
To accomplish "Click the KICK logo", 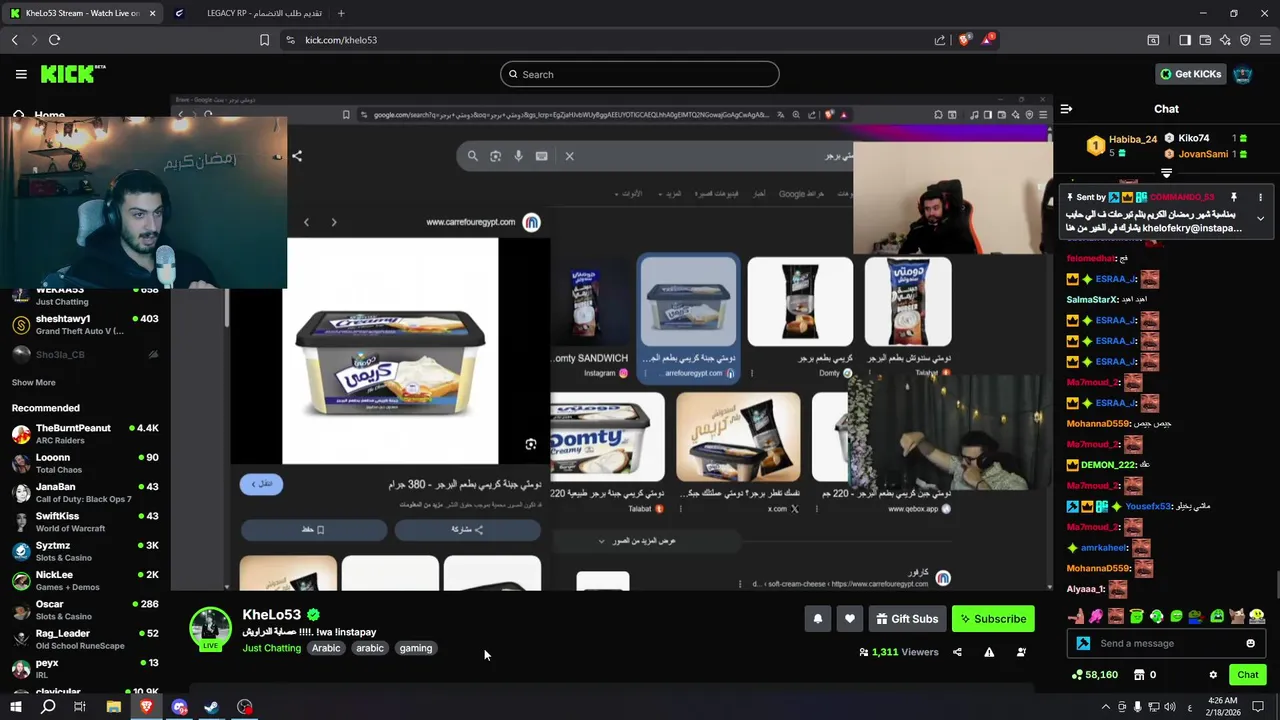I will (x=73, y=74).
